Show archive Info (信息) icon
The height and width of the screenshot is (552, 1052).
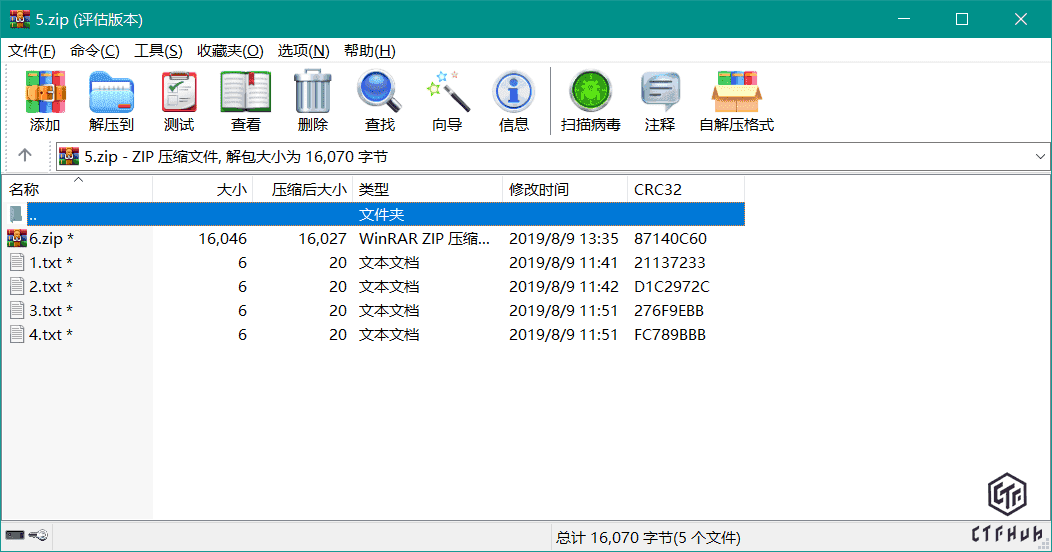click(513, 101)
